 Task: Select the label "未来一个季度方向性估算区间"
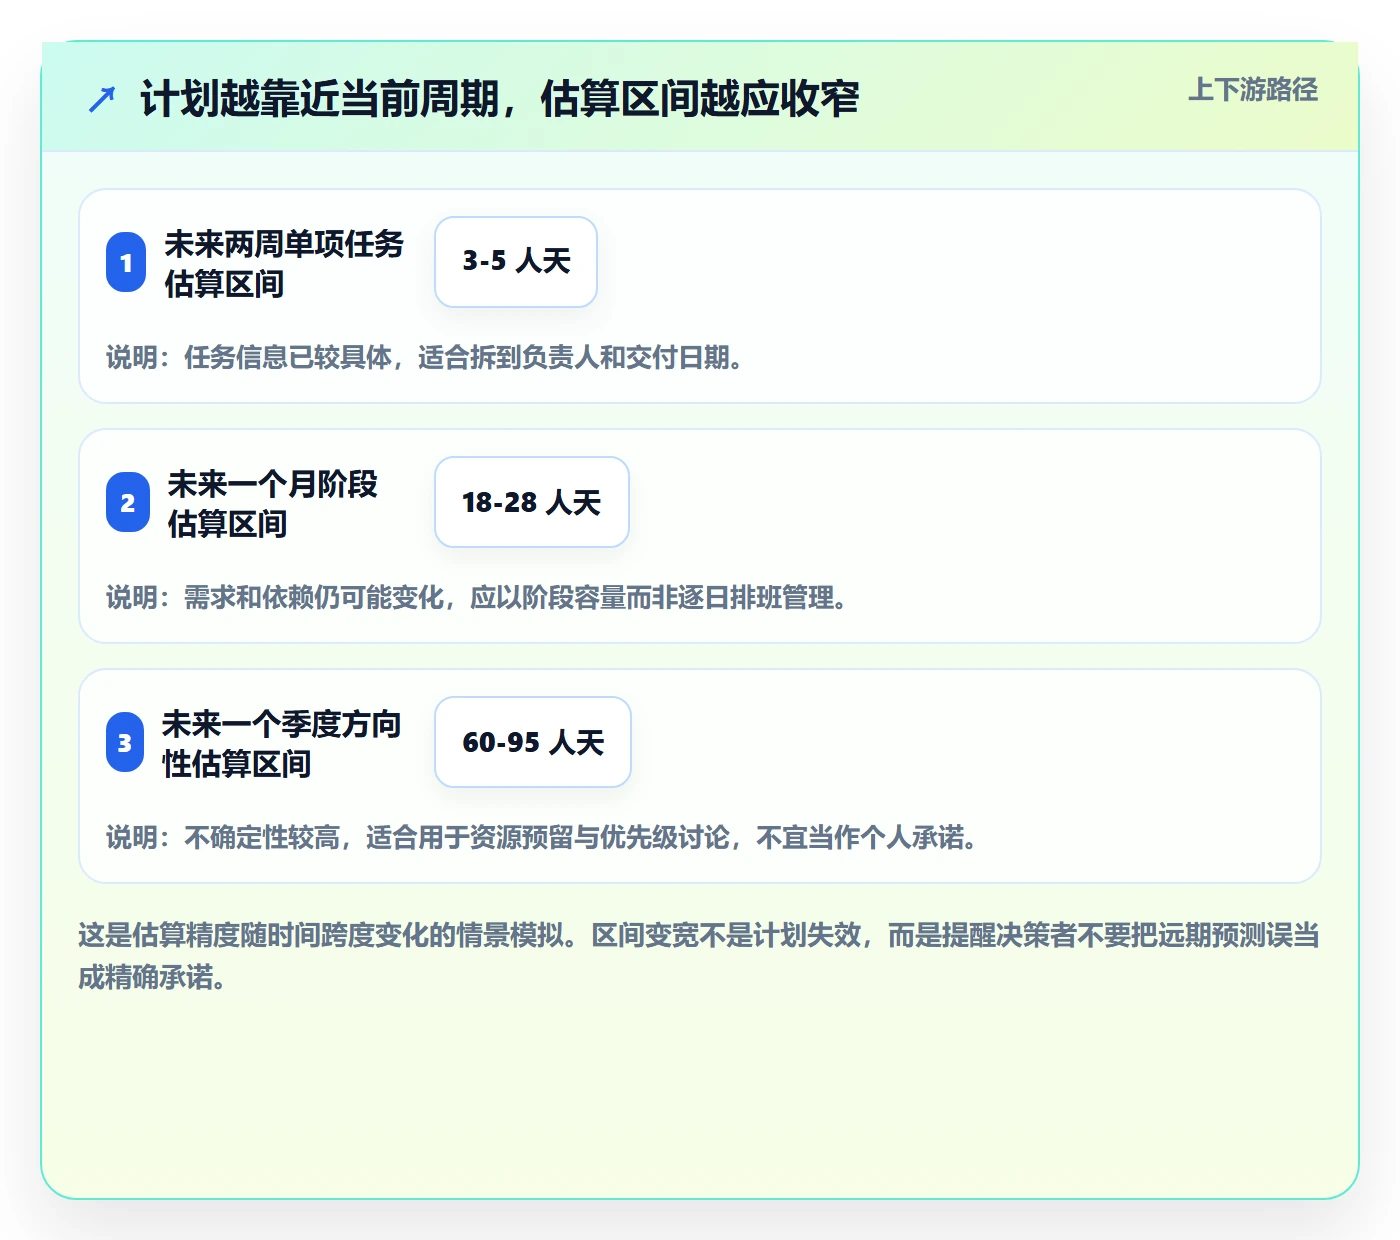coord(282,743)
